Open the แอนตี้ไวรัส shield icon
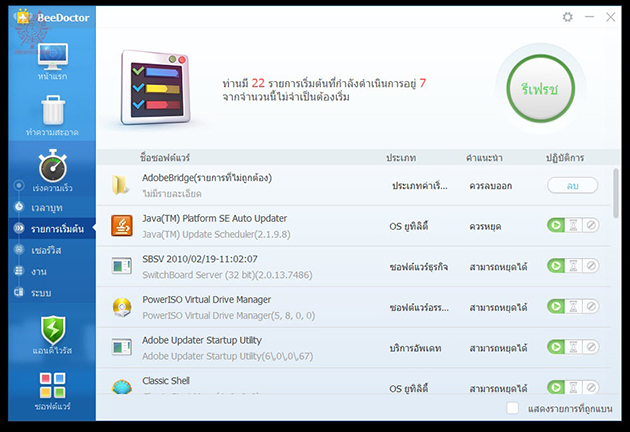Viewport: 630px width, 432px height. click(53, 330)
